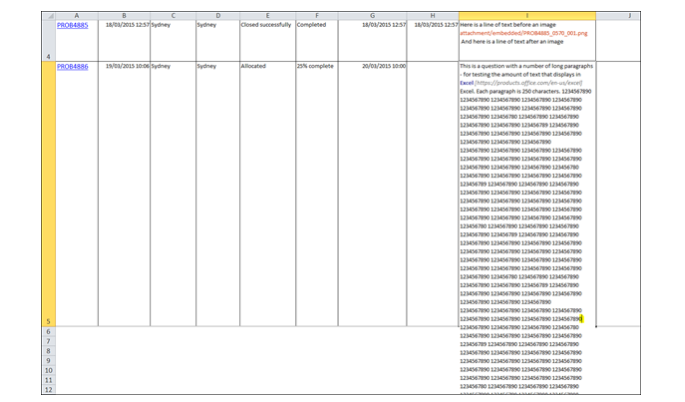Select column B header

click(x=125, y=16)
